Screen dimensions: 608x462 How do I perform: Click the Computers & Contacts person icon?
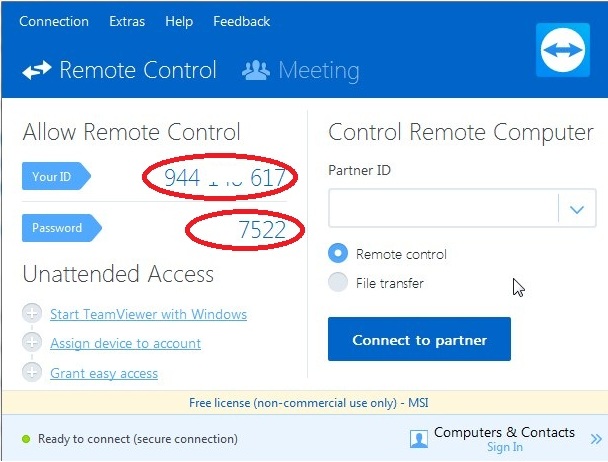[x=419, y=439]
